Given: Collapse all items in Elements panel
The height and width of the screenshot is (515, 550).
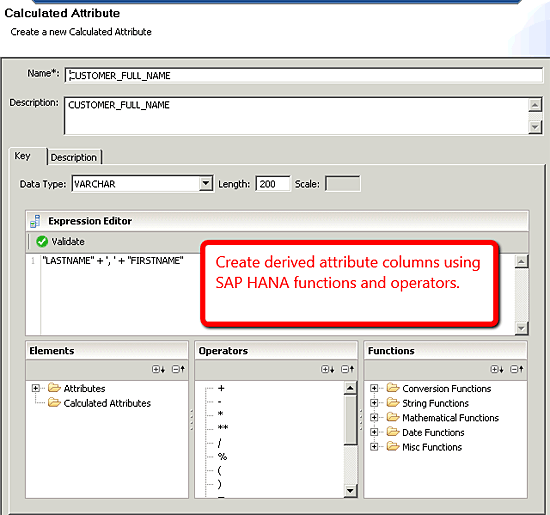Looking at the screenshot, I should pyautogui.click(x=178, y=369).
